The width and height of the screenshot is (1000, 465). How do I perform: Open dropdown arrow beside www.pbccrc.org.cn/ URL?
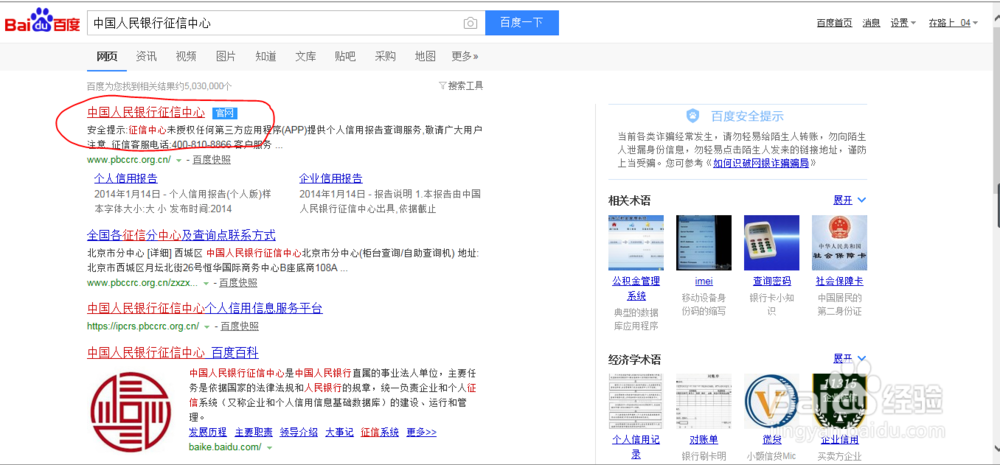(x=179, y=159)
